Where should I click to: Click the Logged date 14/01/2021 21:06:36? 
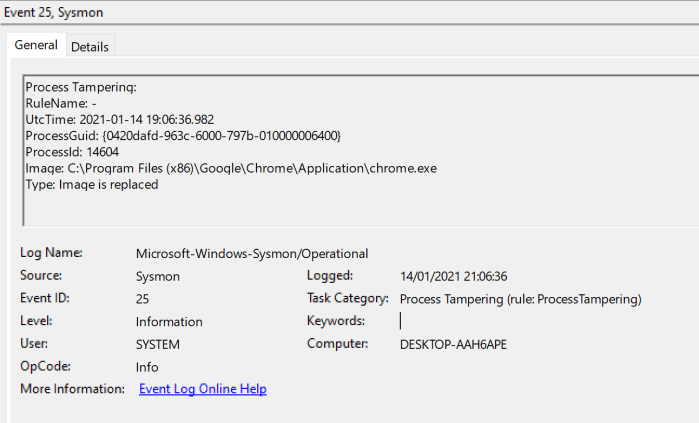point(453,276)
